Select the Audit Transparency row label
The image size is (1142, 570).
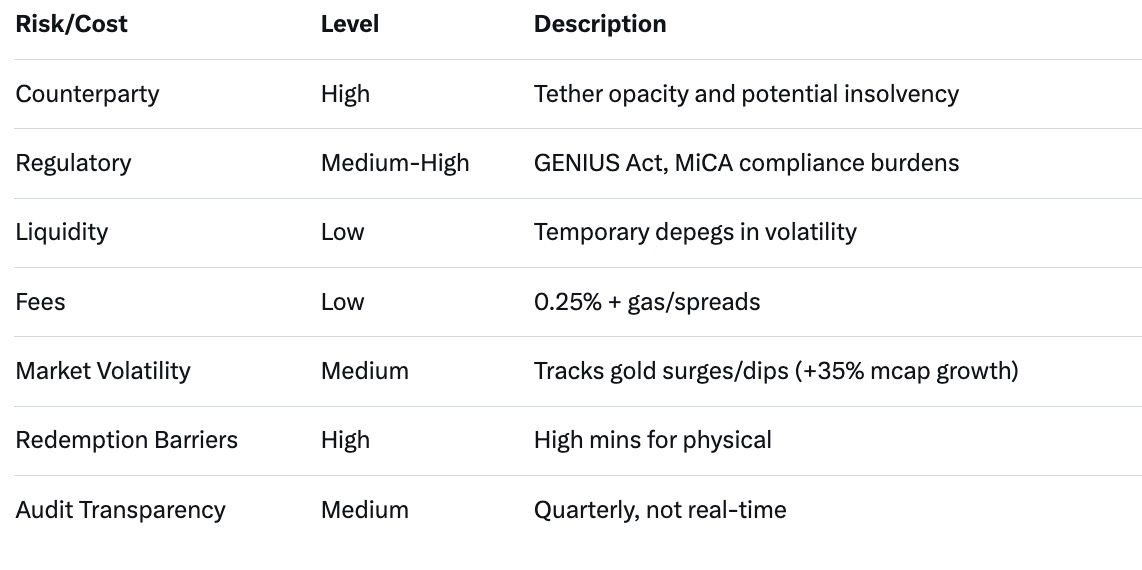tap(120, 510)
